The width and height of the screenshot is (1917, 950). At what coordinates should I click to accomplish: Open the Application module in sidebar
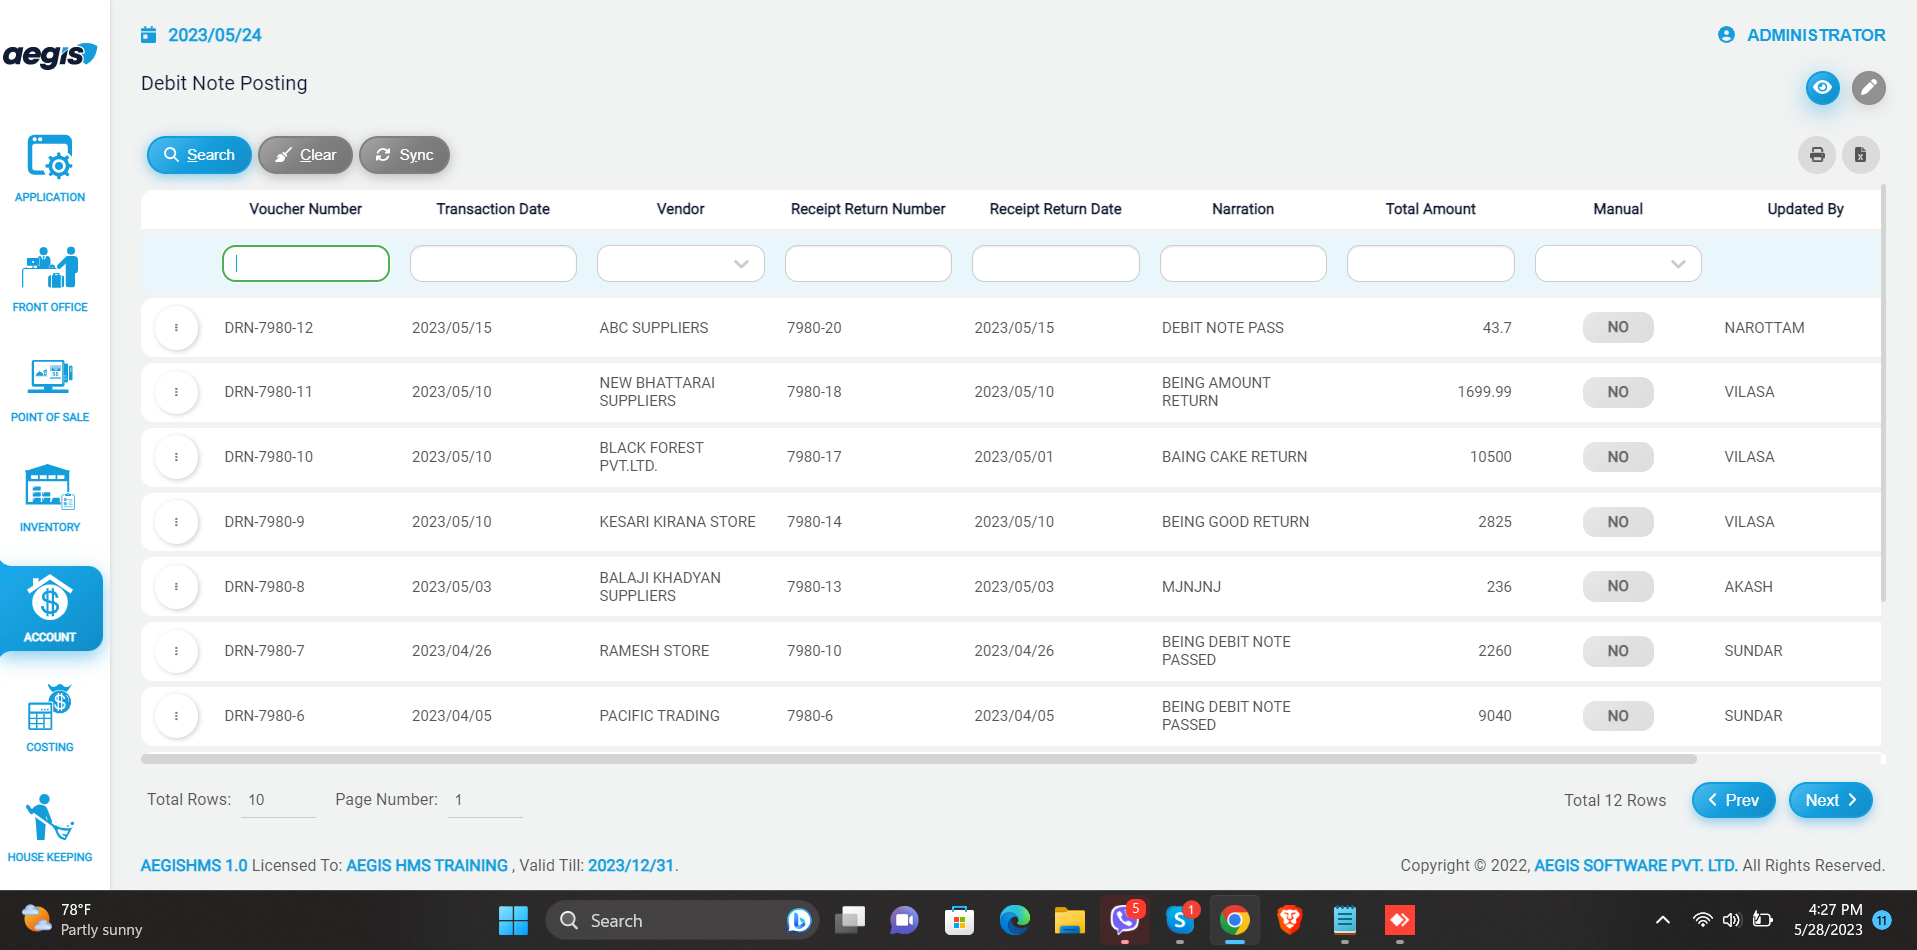click(50, 168)
